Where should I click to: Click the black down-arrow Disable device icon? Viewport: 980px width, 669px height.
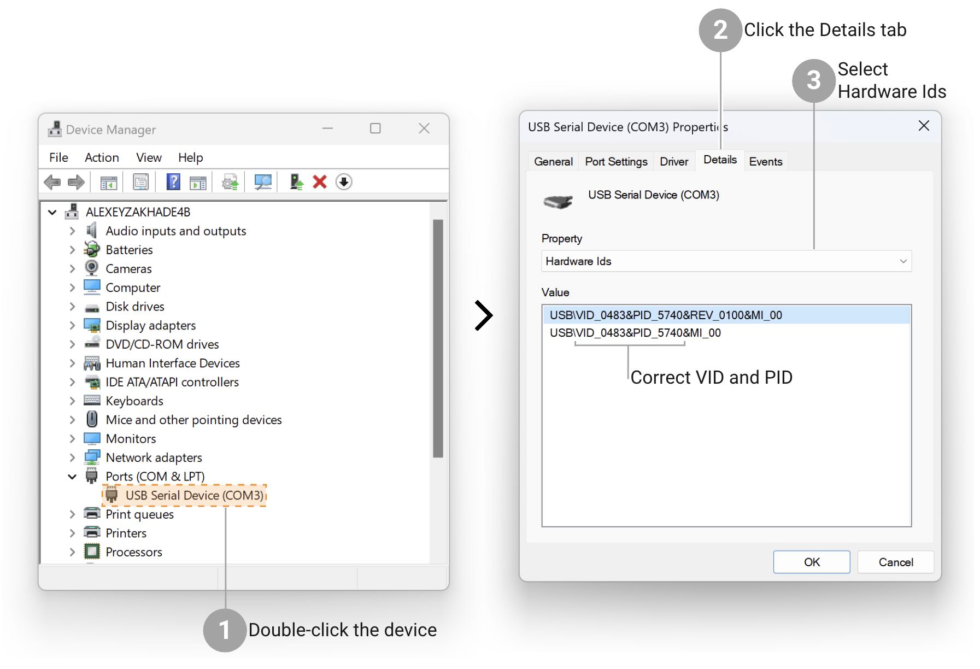(x=344, y=182)
